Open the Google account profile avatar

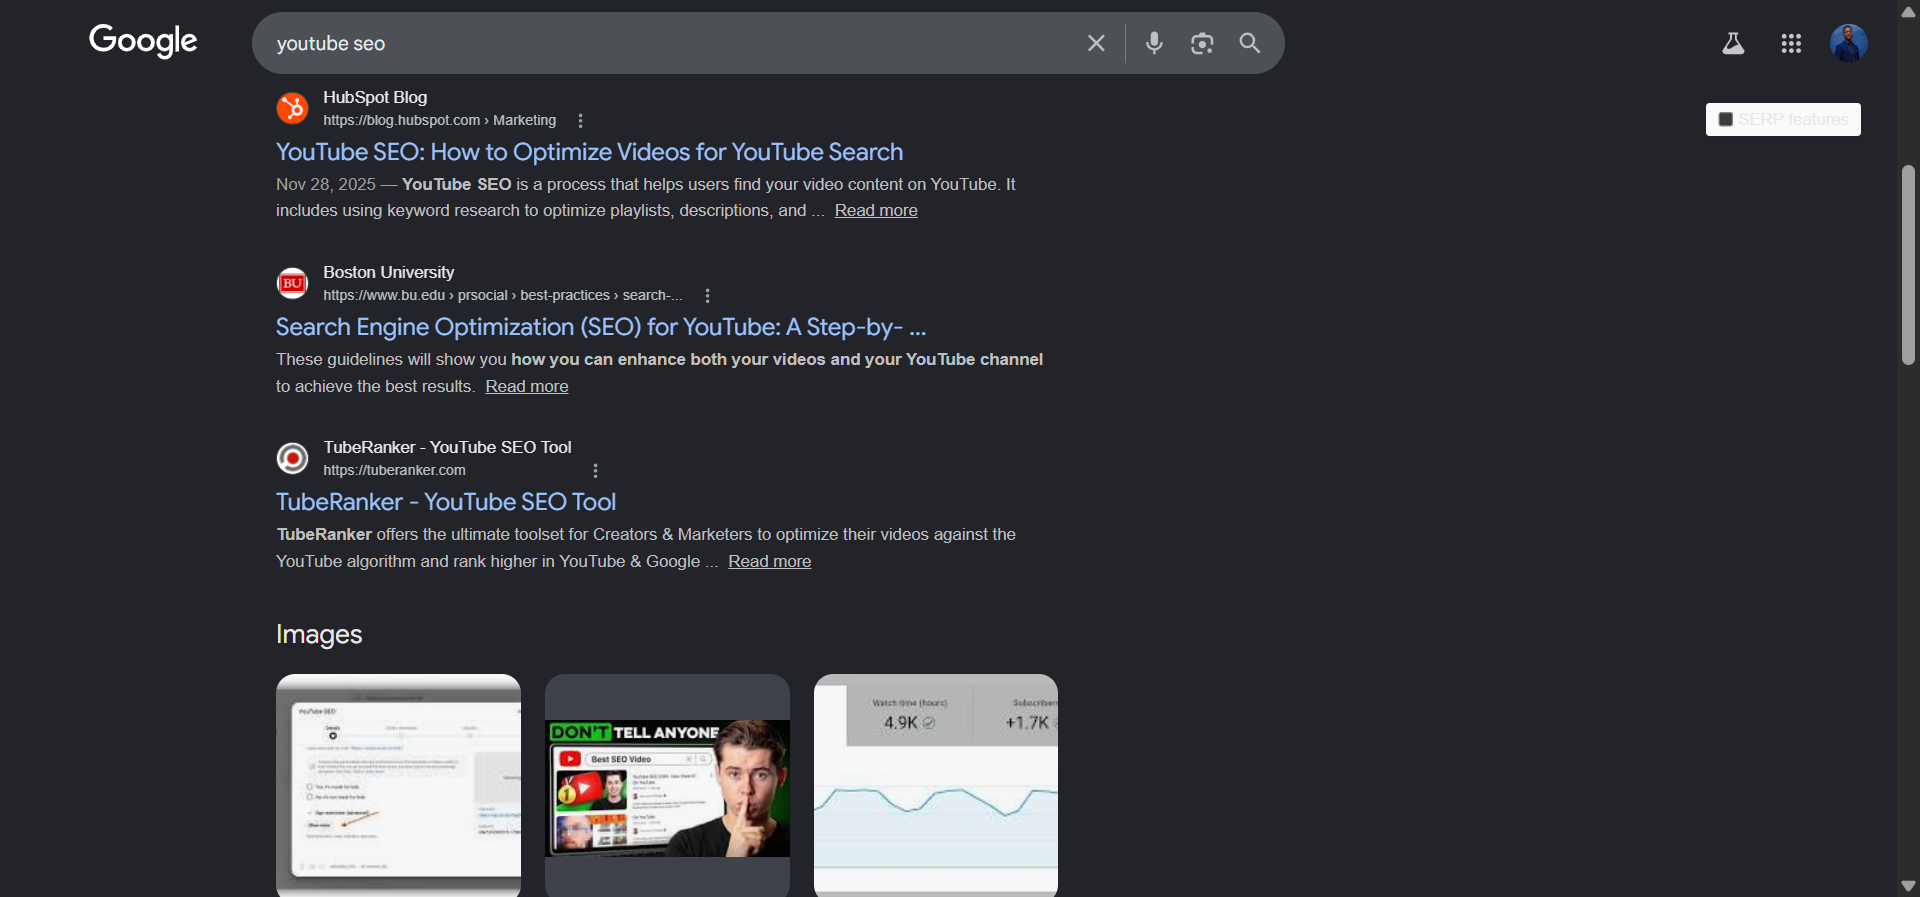click(1848, 43)
